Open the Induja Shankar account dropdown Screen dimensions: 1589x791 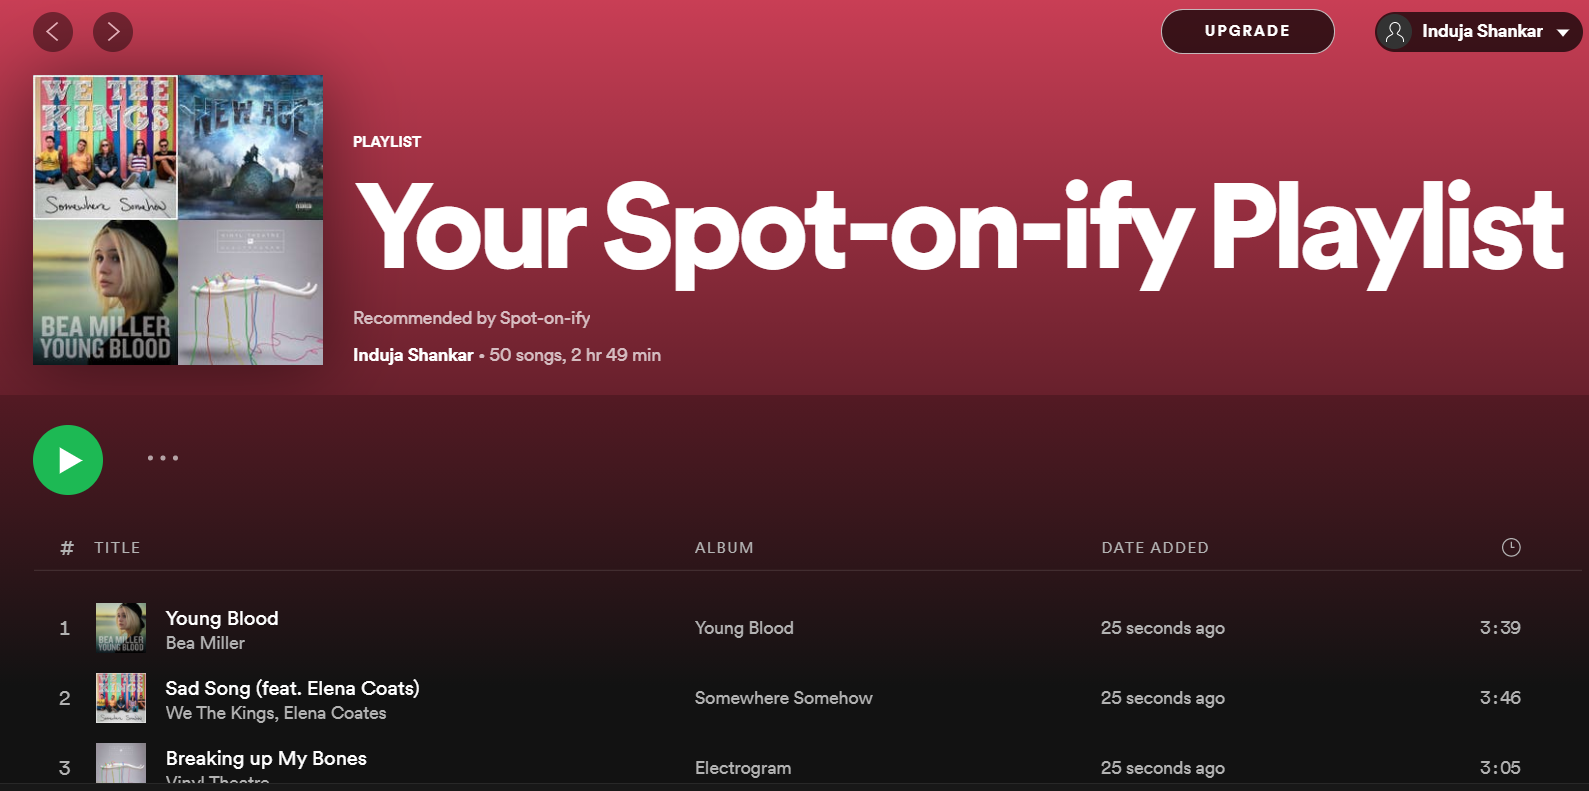click(x=1478, y=31)
